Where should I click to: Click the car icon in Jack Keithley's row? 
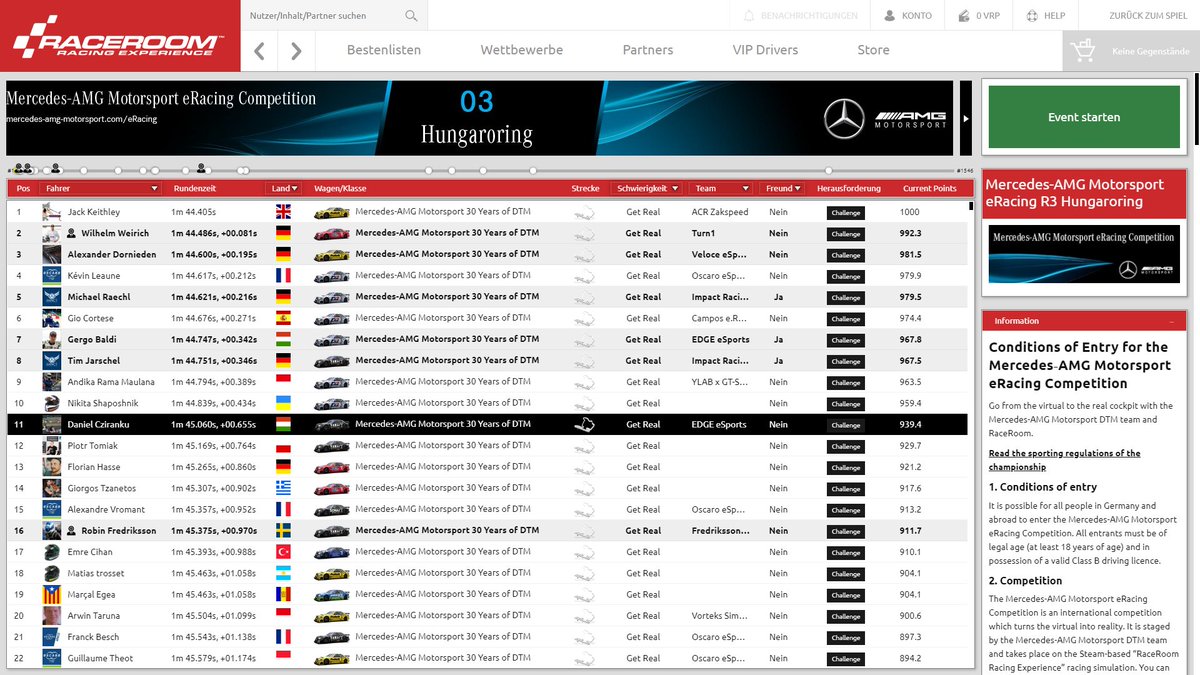[331, 212]
